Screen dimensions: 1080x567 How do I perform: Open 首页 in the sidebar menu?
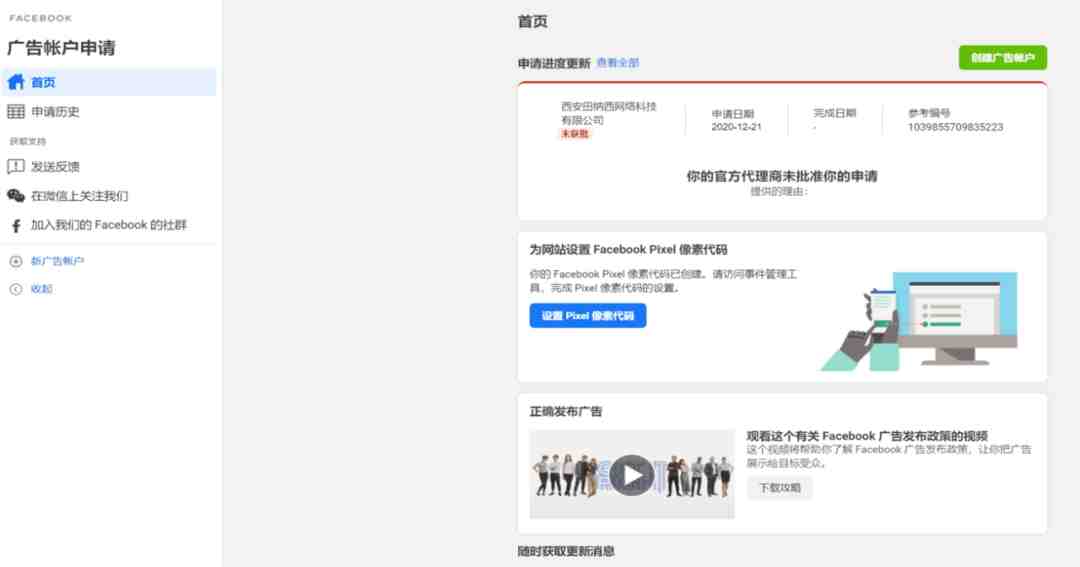[x=109, y=82]
